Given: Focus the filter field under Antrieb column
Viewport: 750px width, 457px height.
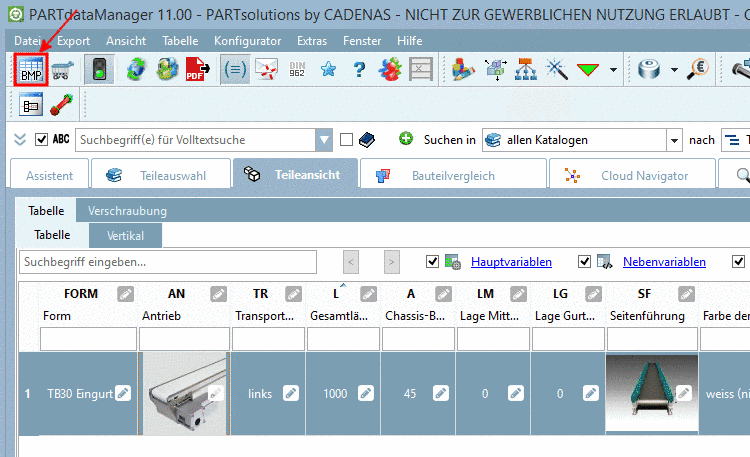Looking at the screenshot, I should pos(184,339).
